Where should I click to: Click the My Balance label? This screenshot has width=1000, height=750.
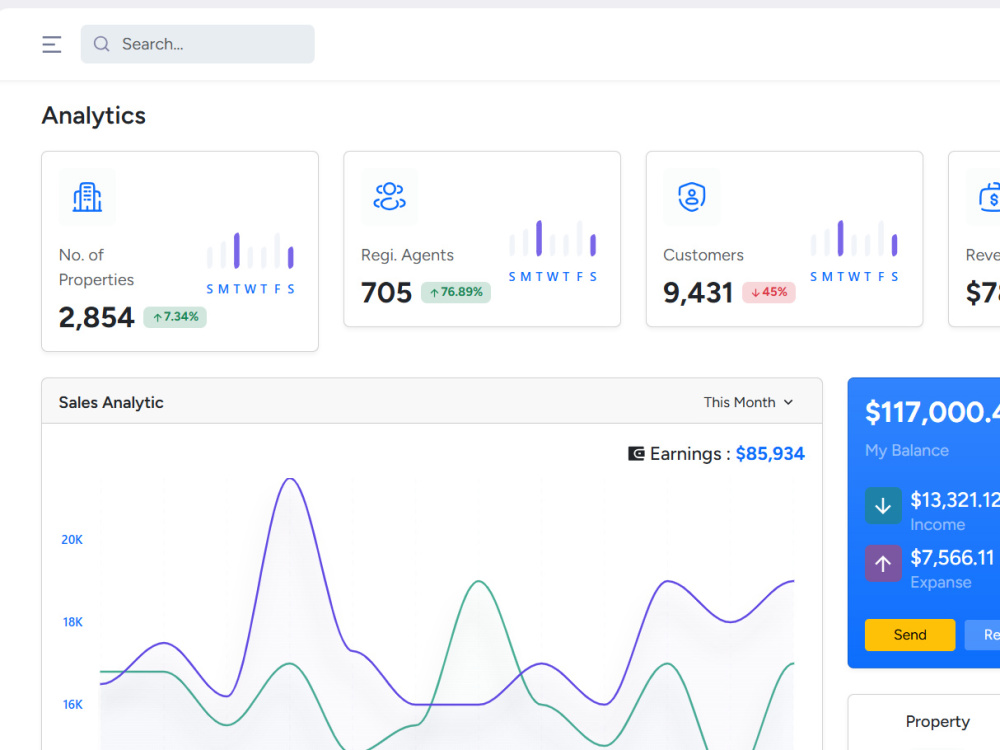(906, 450)
